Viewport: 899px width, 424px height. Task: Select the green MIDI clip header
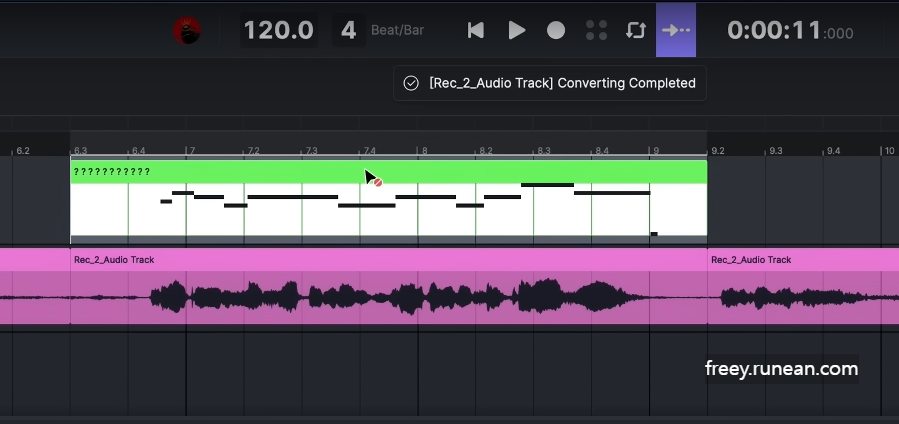[389, 171]
